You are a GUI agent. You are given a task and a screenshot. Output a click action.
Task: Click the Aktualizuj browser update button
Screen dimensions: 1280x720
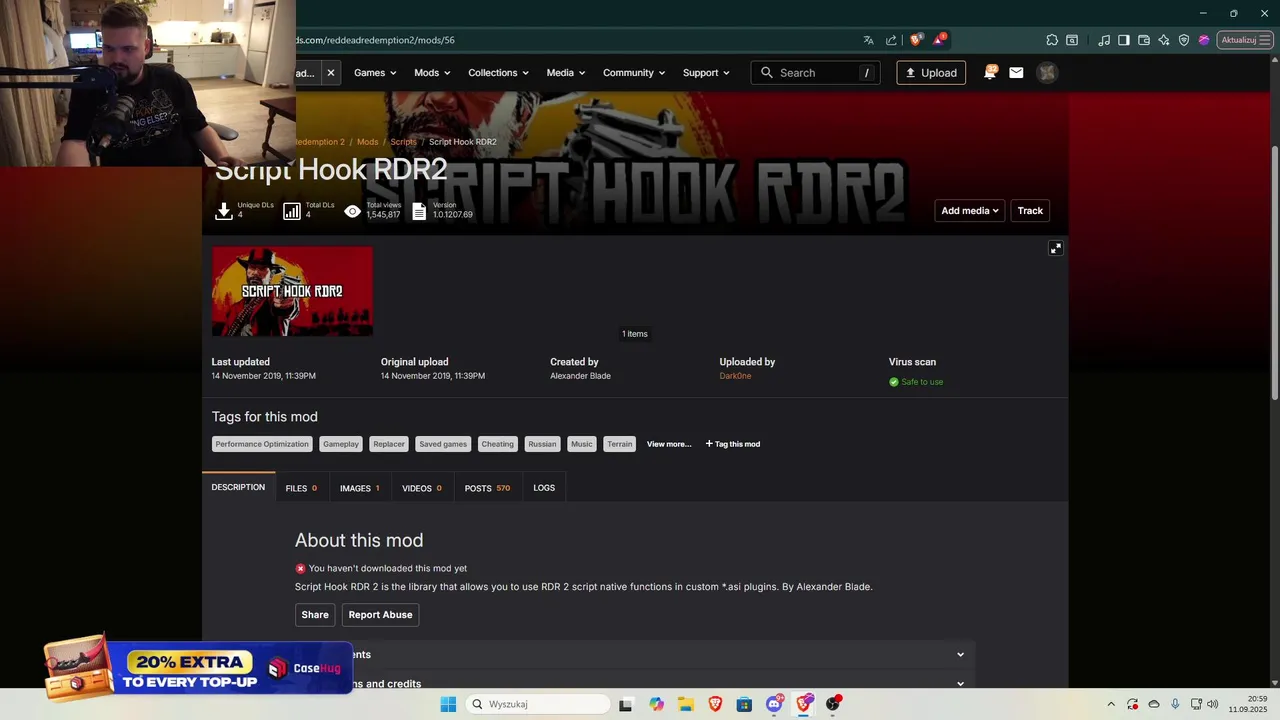click(1244, 40)
